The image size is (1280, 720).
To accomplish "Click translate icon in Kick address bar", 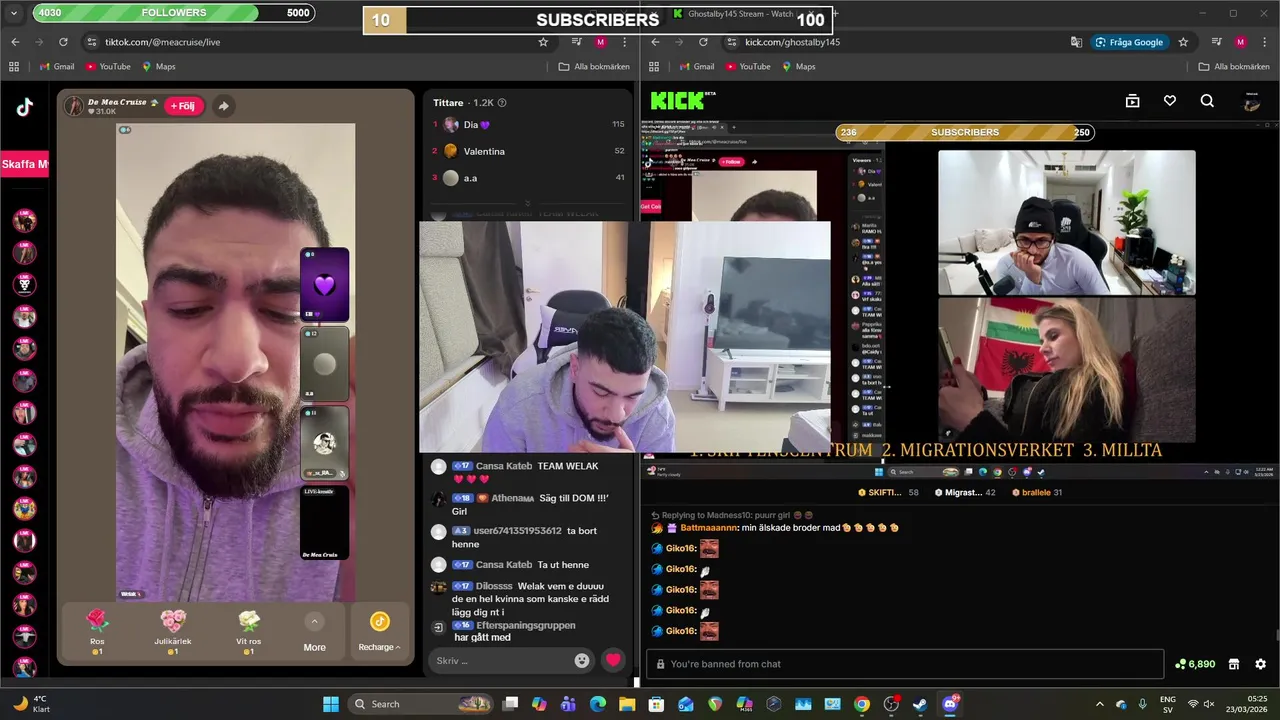I will [x=1076, y=42].
